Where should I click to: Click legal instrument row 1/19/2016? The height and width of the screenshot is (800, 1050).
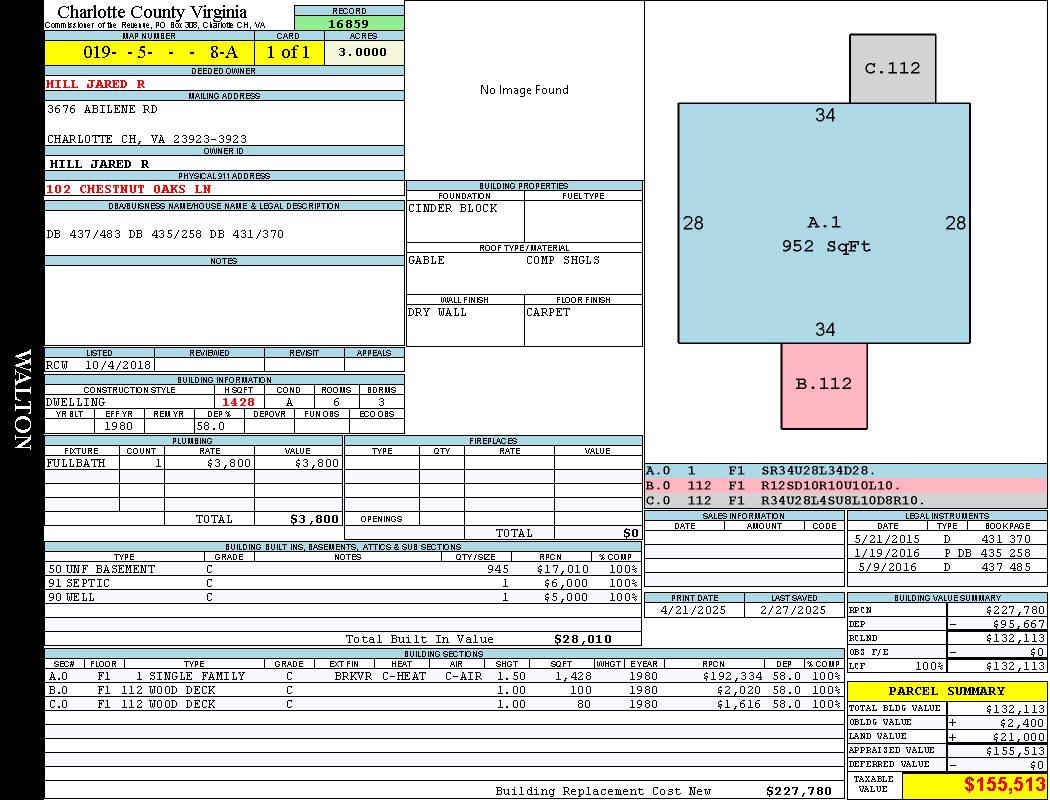[x=947, y=552]
